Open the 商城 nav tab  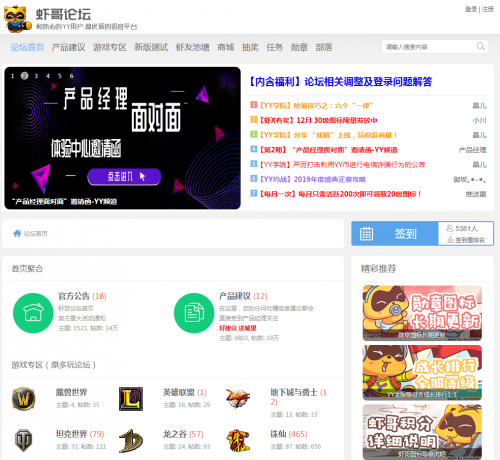click(226, 47)
